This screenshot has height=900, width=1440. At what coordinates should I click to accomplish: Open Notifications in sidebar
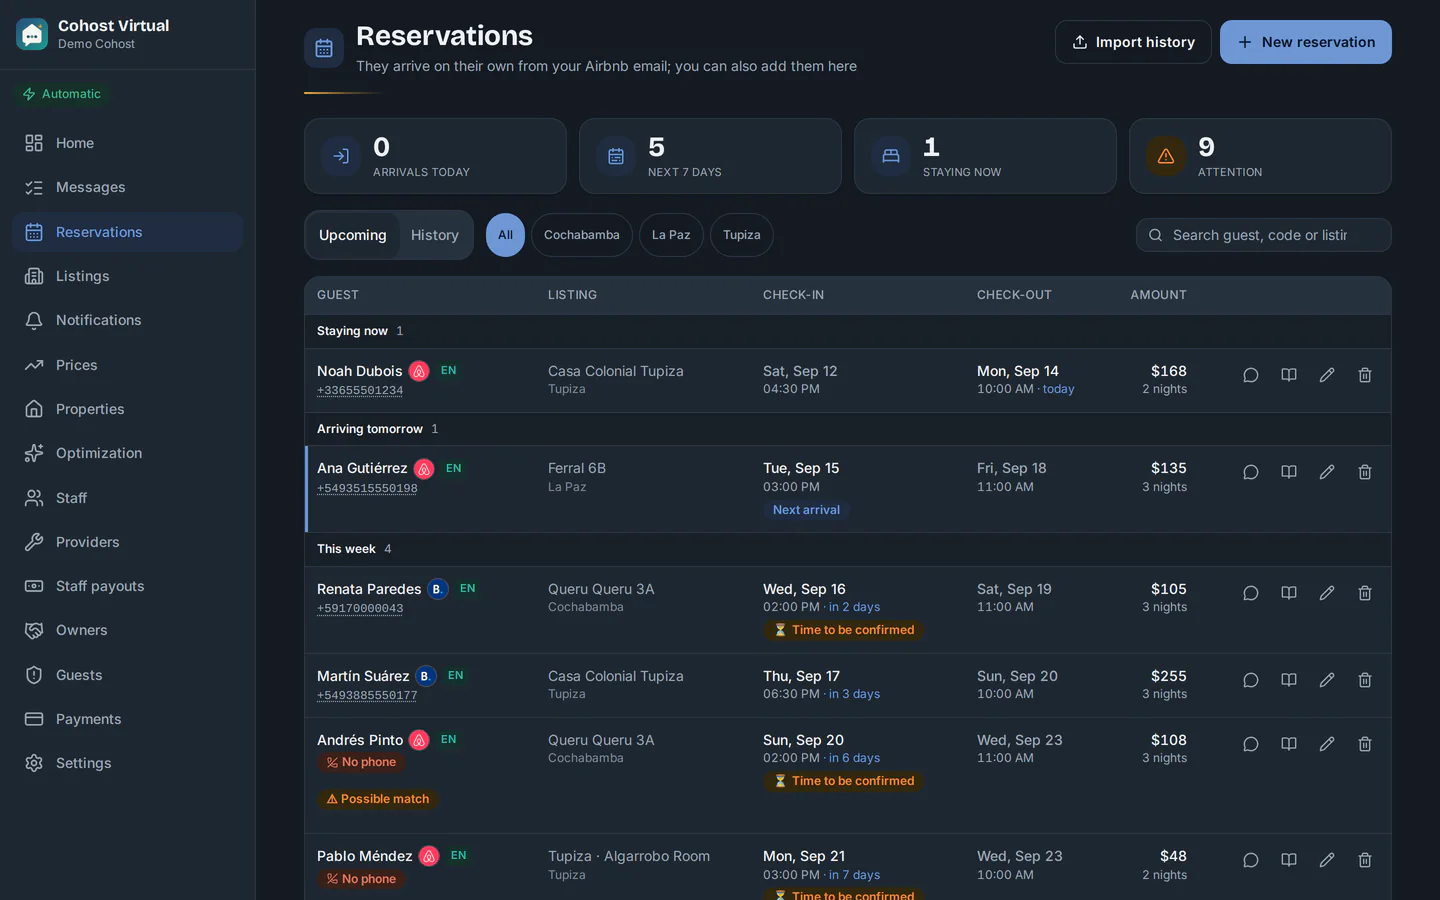128,320
